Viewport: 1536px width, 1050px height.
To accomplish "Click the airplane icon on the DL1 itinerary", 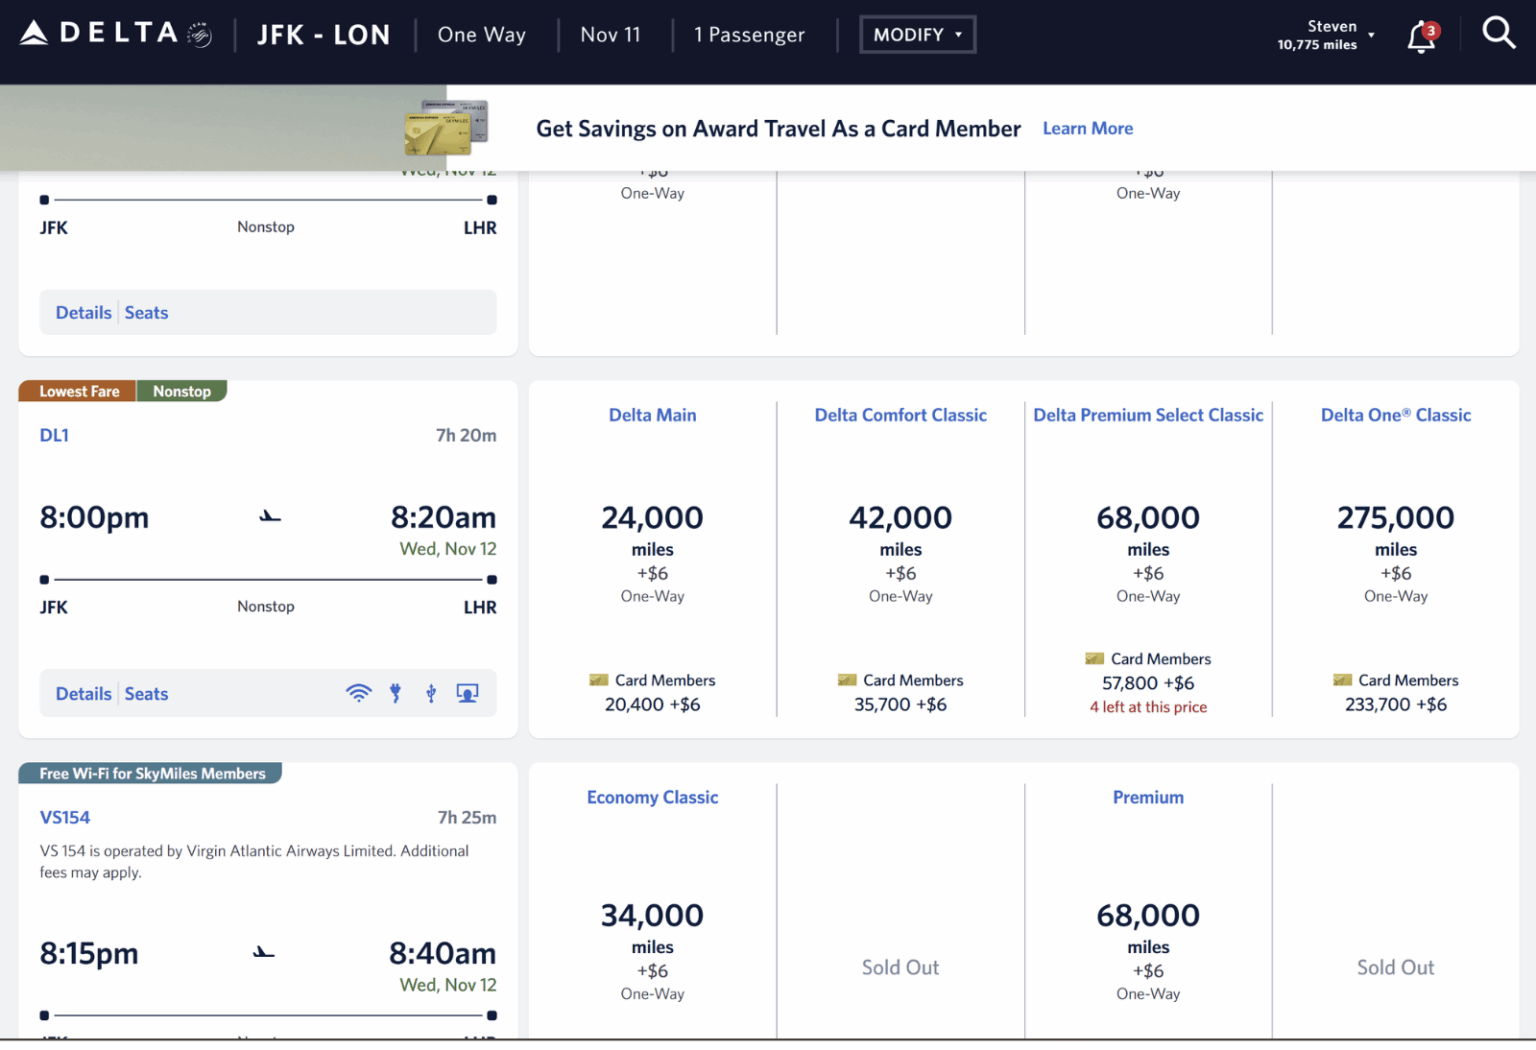I will click(268, 515).
